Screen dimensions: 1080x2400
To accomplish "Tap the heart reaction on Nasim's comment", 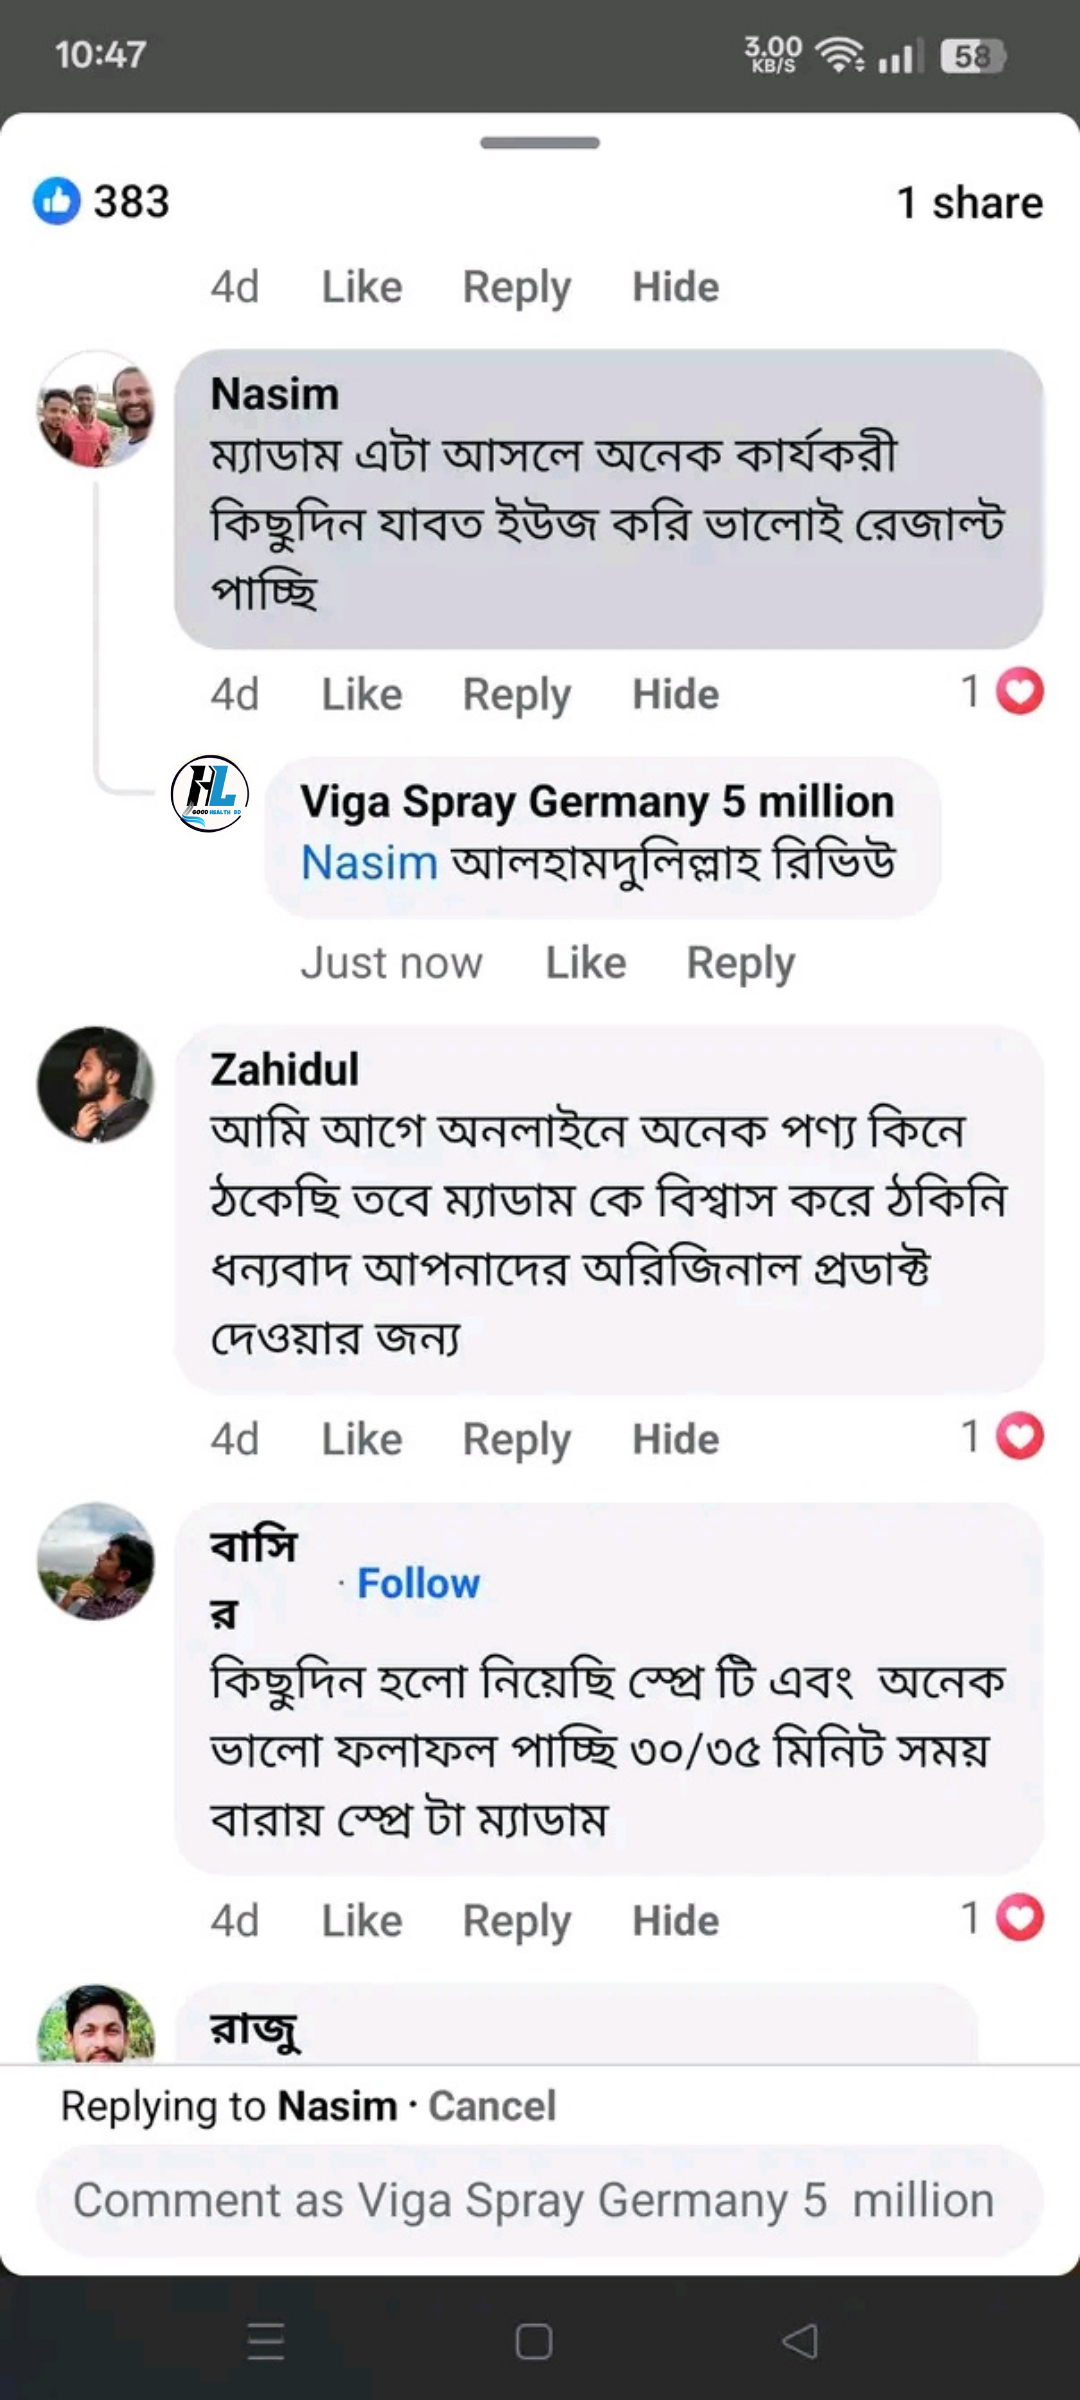I will coord(1020,691).
